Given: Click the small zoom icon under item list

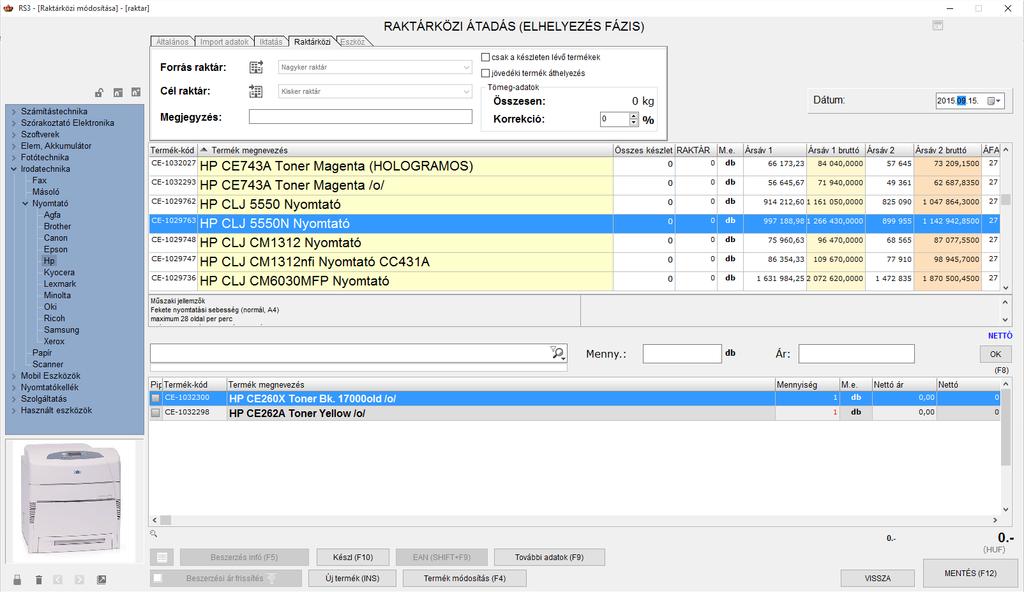Looking at the screenshot, I should 153,534.
